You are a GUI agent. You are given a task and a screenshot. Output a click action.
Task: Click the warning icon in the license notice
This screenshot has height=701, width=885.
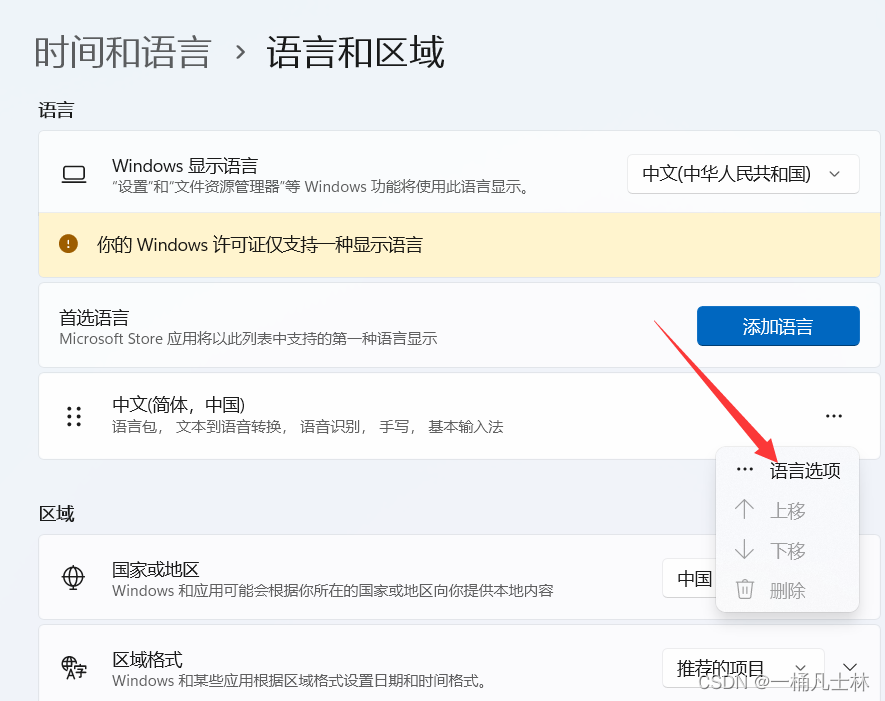point(68,244)
